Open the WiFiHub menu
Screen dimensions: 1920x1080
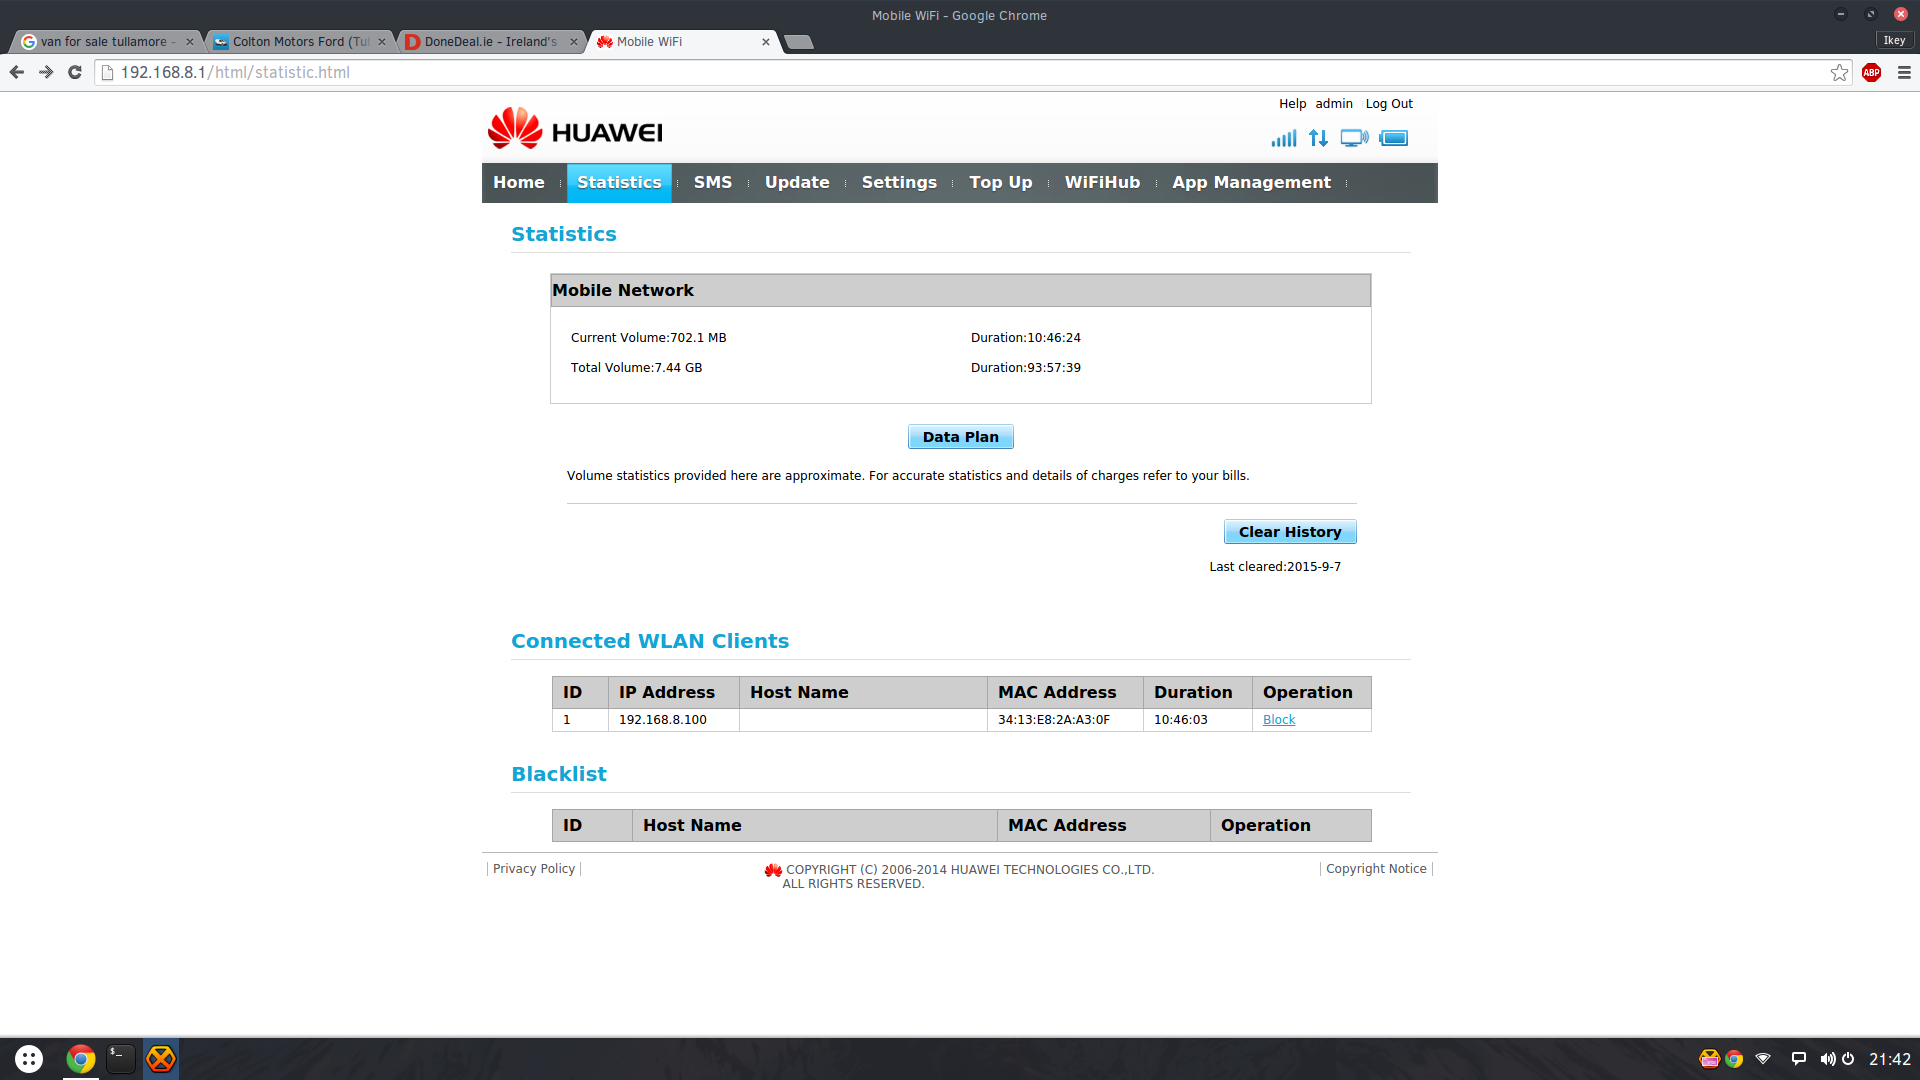[1102, 182]
